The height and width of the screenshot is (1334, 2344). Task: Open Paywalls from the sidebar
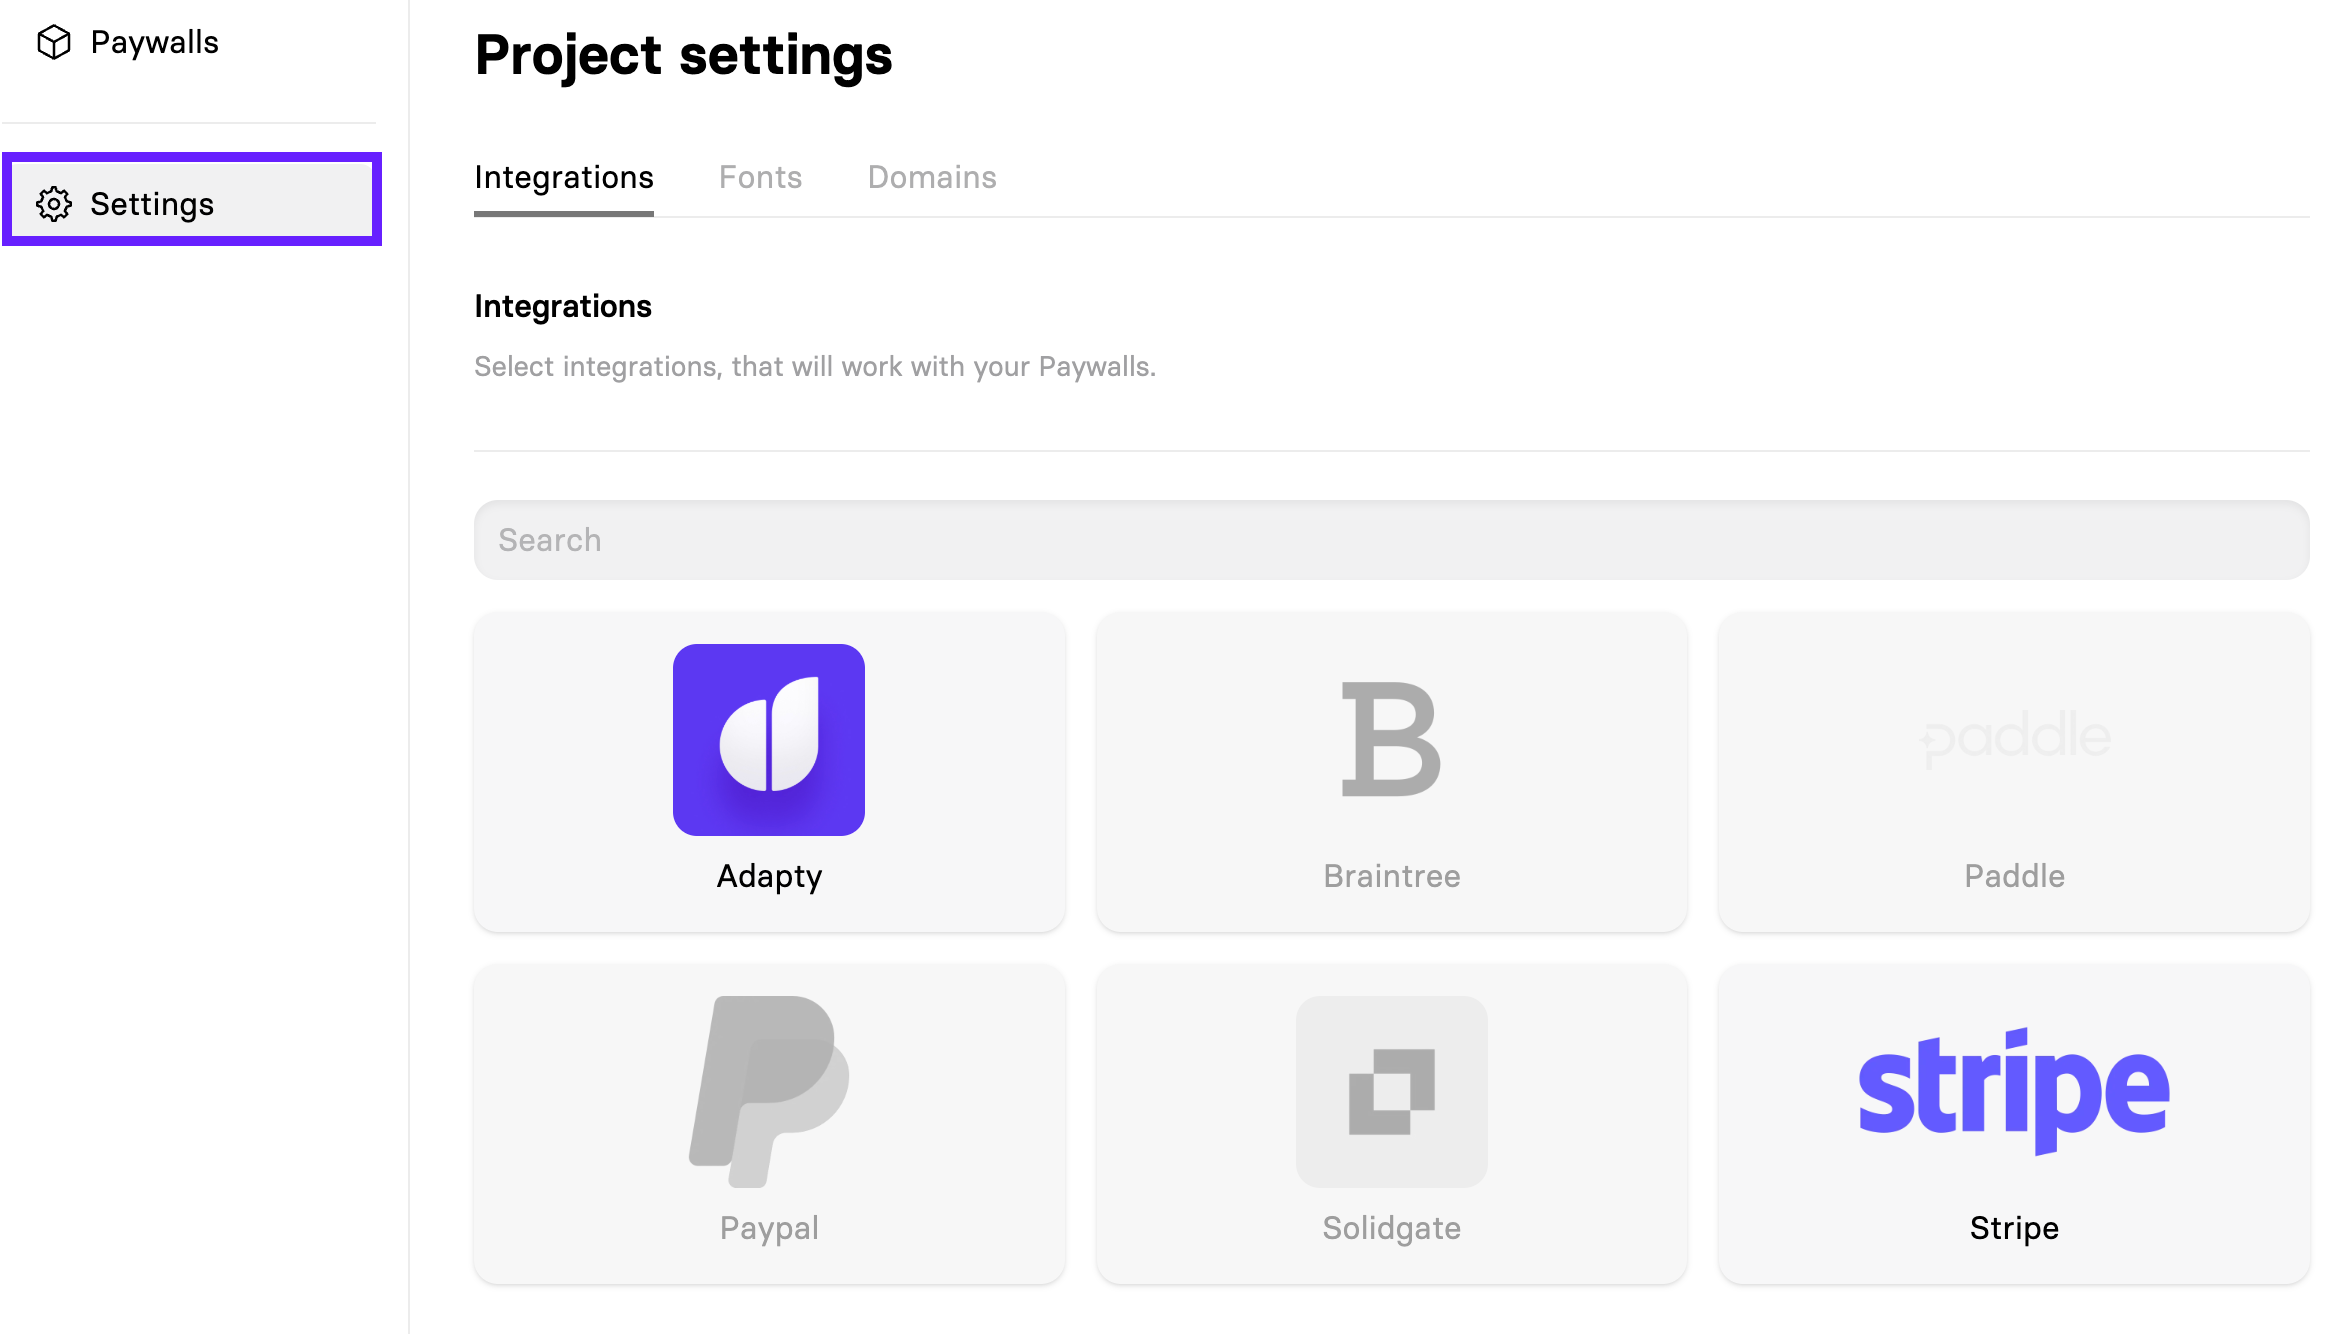click(x=154, y=42)
